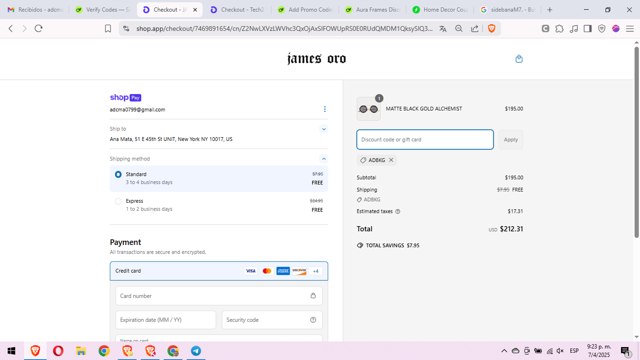The height and width of the screenshot is (360, 640).
Task: Click the james oro store logo
Action: click(x=316, y=59)
